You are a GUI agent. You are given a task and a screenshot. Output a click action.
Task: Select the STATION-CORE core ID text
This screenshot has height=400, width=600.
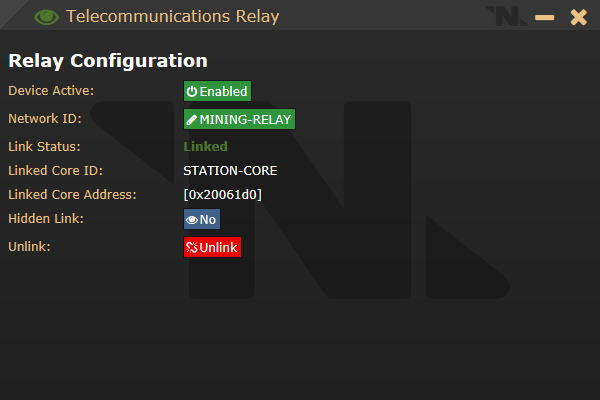[x=230, y=171]
